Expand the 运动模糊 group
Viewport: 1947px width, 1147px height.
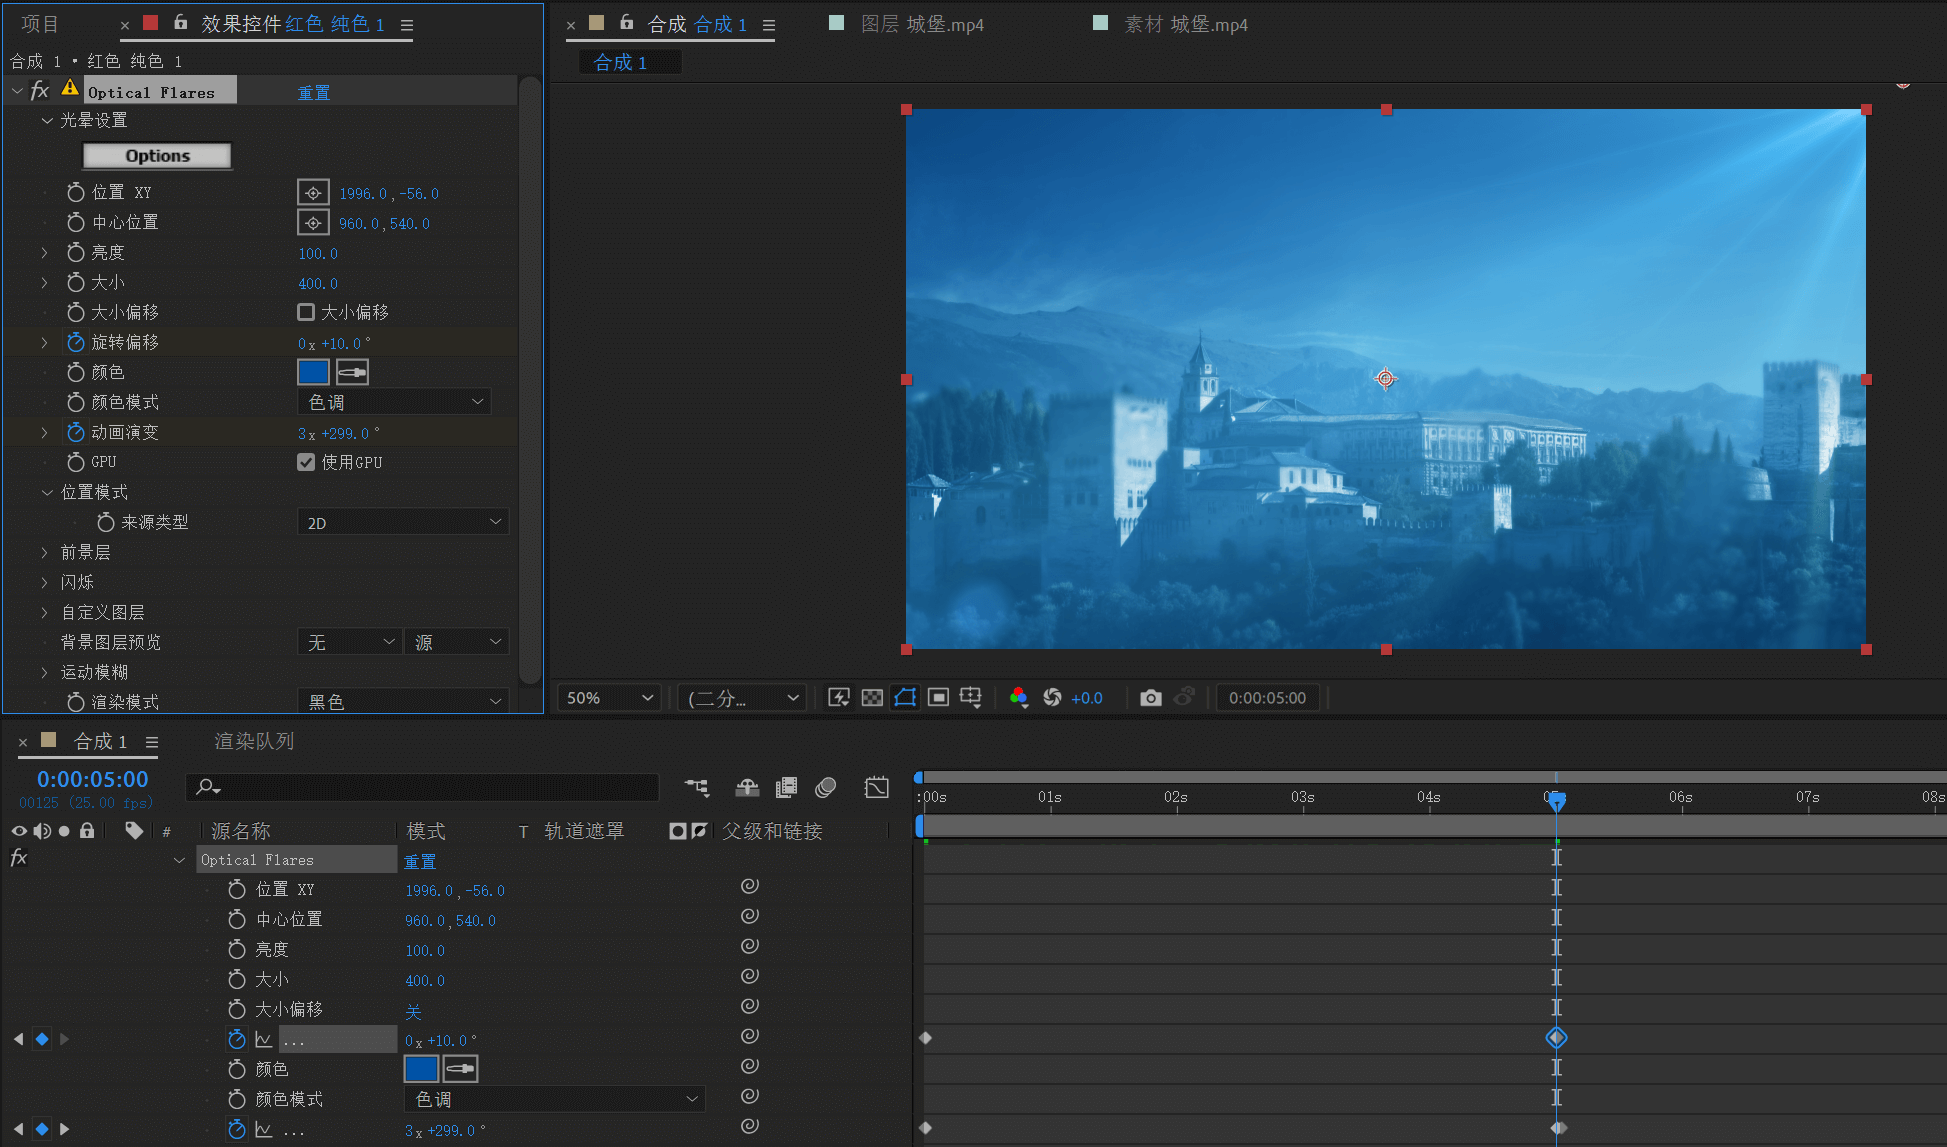[x=44, y=672]
